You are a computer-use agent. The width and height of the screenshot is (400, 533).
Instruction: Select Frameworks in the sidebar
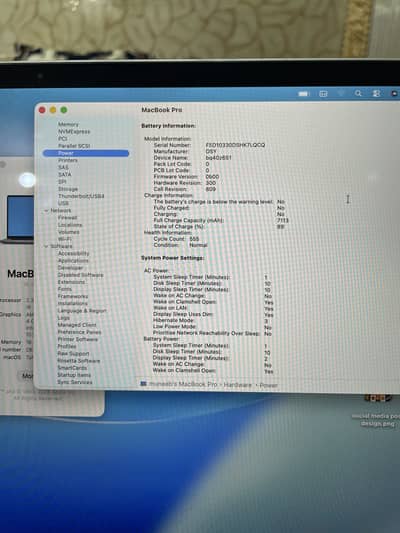73,296
